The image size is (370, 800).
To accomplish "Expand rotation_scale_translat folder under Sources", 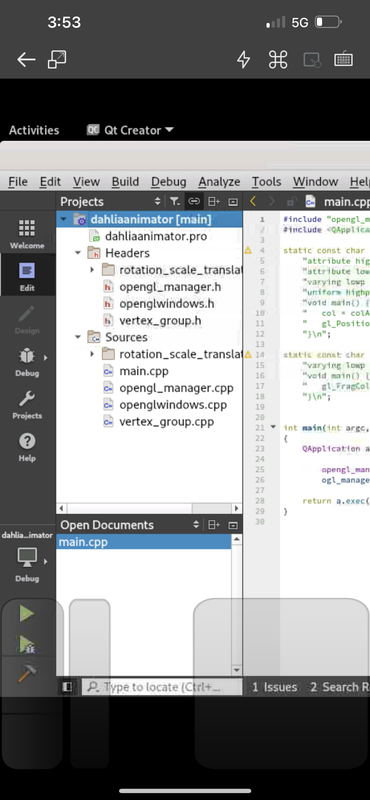I will tap(92, 354).
